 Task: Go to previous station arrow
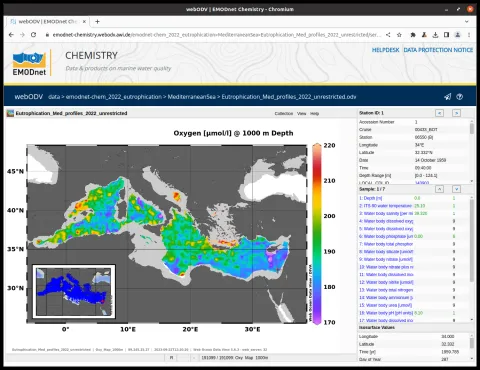pos(440,113)
